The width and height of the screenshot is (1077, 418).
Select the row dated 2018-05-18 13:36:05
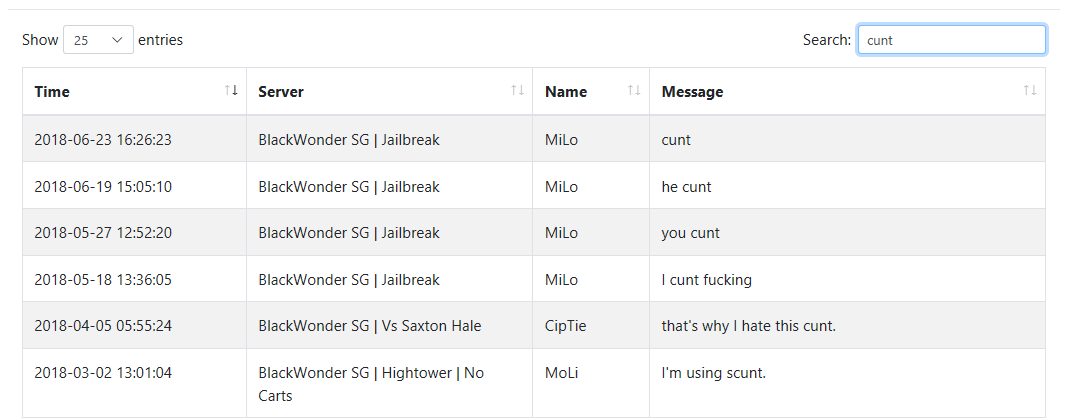tap(534, 279)
